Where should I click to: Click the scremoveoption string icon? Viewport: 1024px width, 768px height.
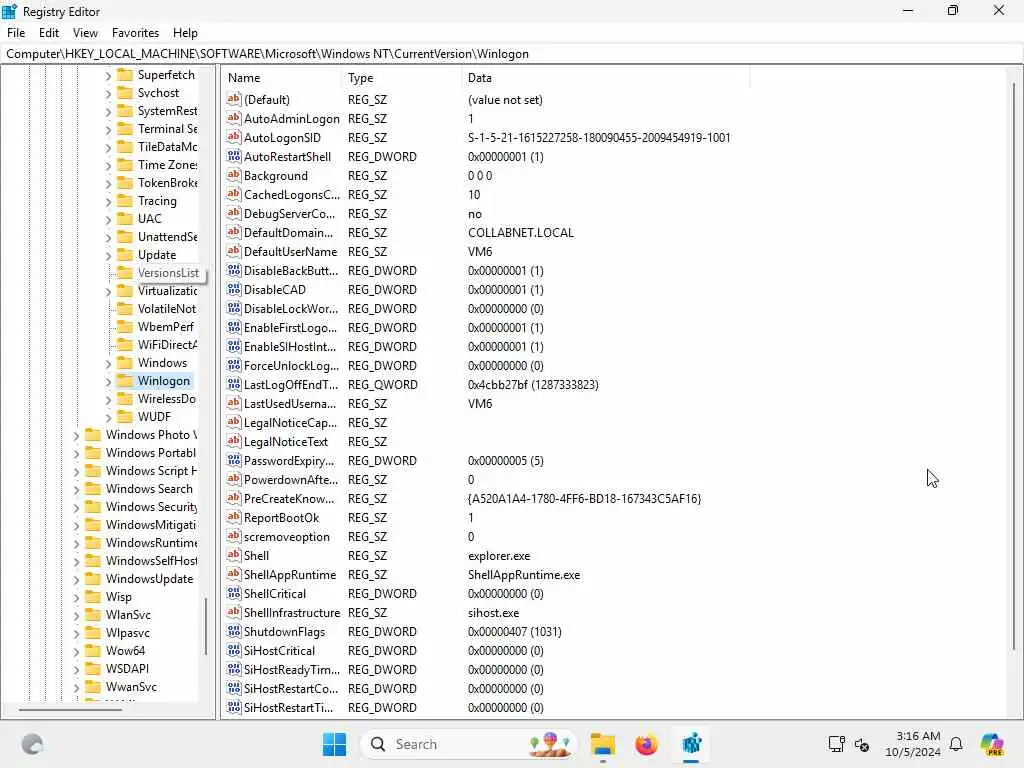(234, 536)
